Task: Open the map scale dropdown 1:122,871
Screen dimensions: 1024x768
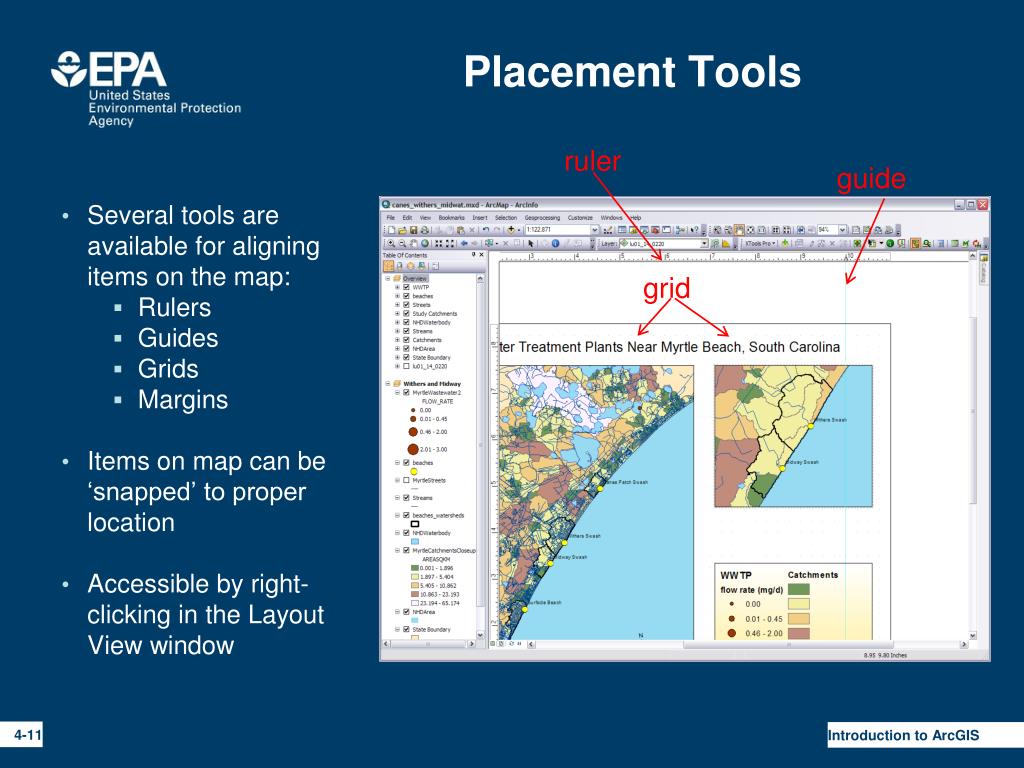Action: [x=595, y=230]
